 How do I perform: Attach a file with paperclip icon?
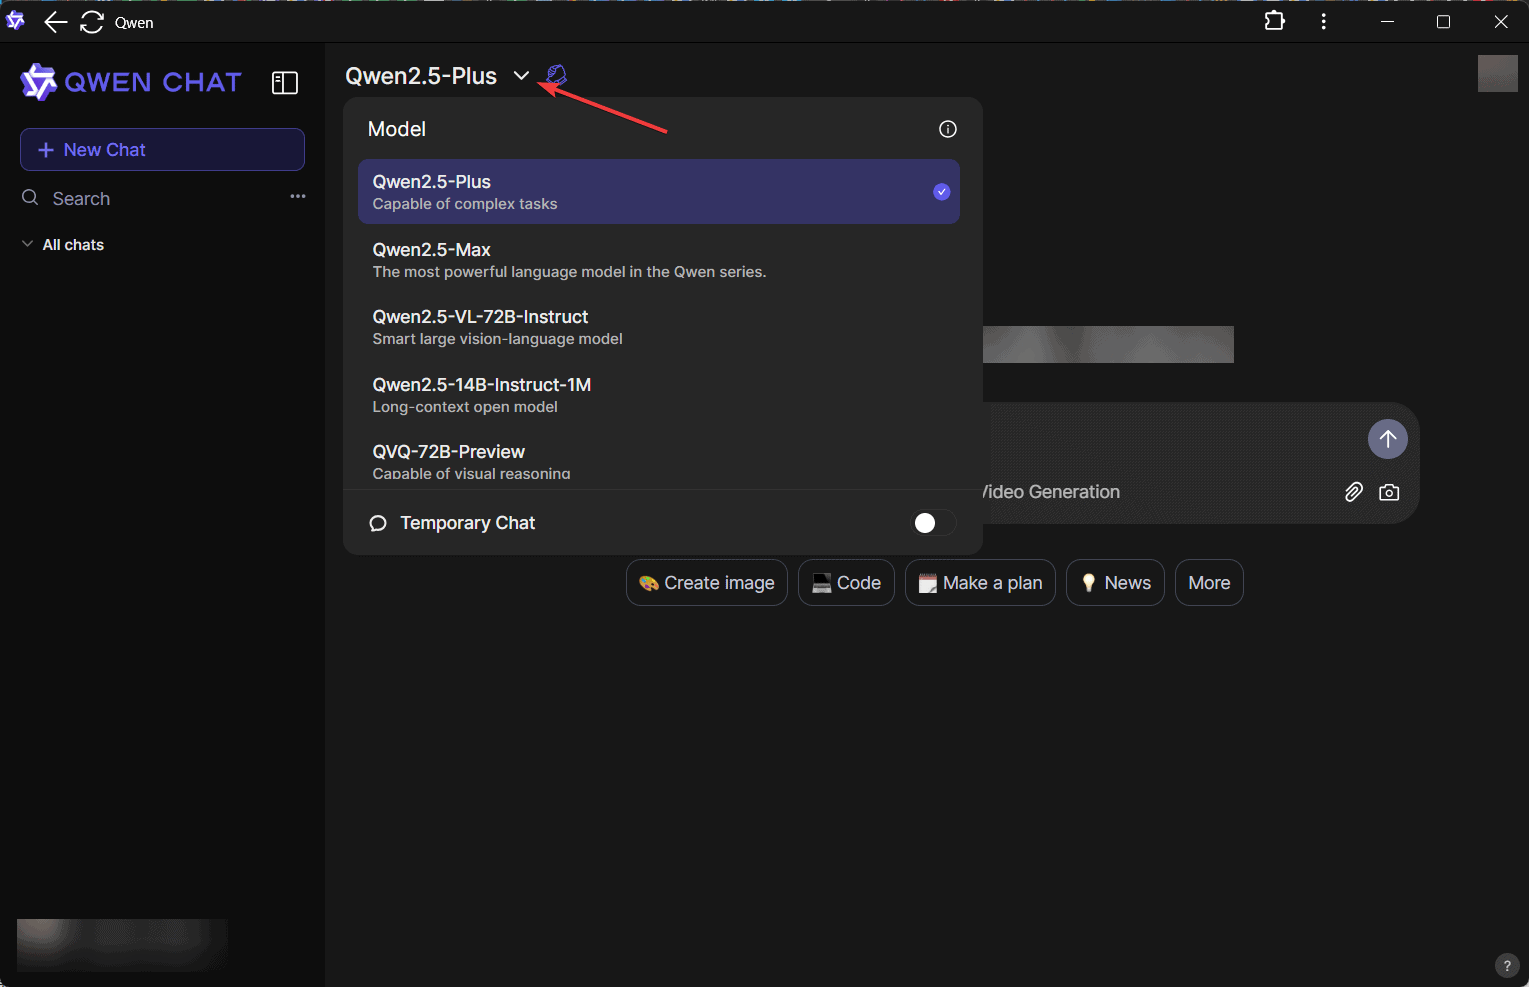(1353, 492)
